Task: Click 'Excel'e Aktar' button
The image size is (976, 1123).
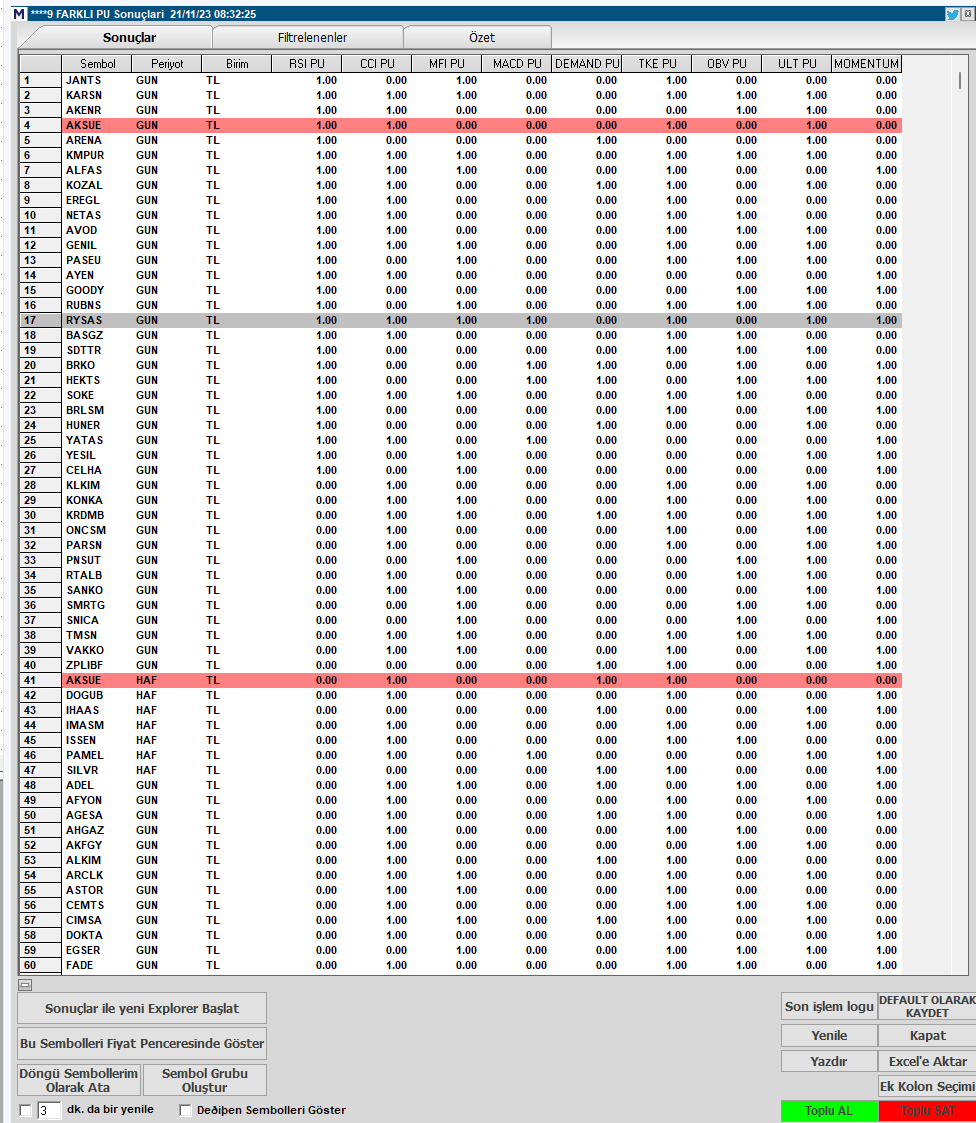Action: click(x=927, y=1061)
